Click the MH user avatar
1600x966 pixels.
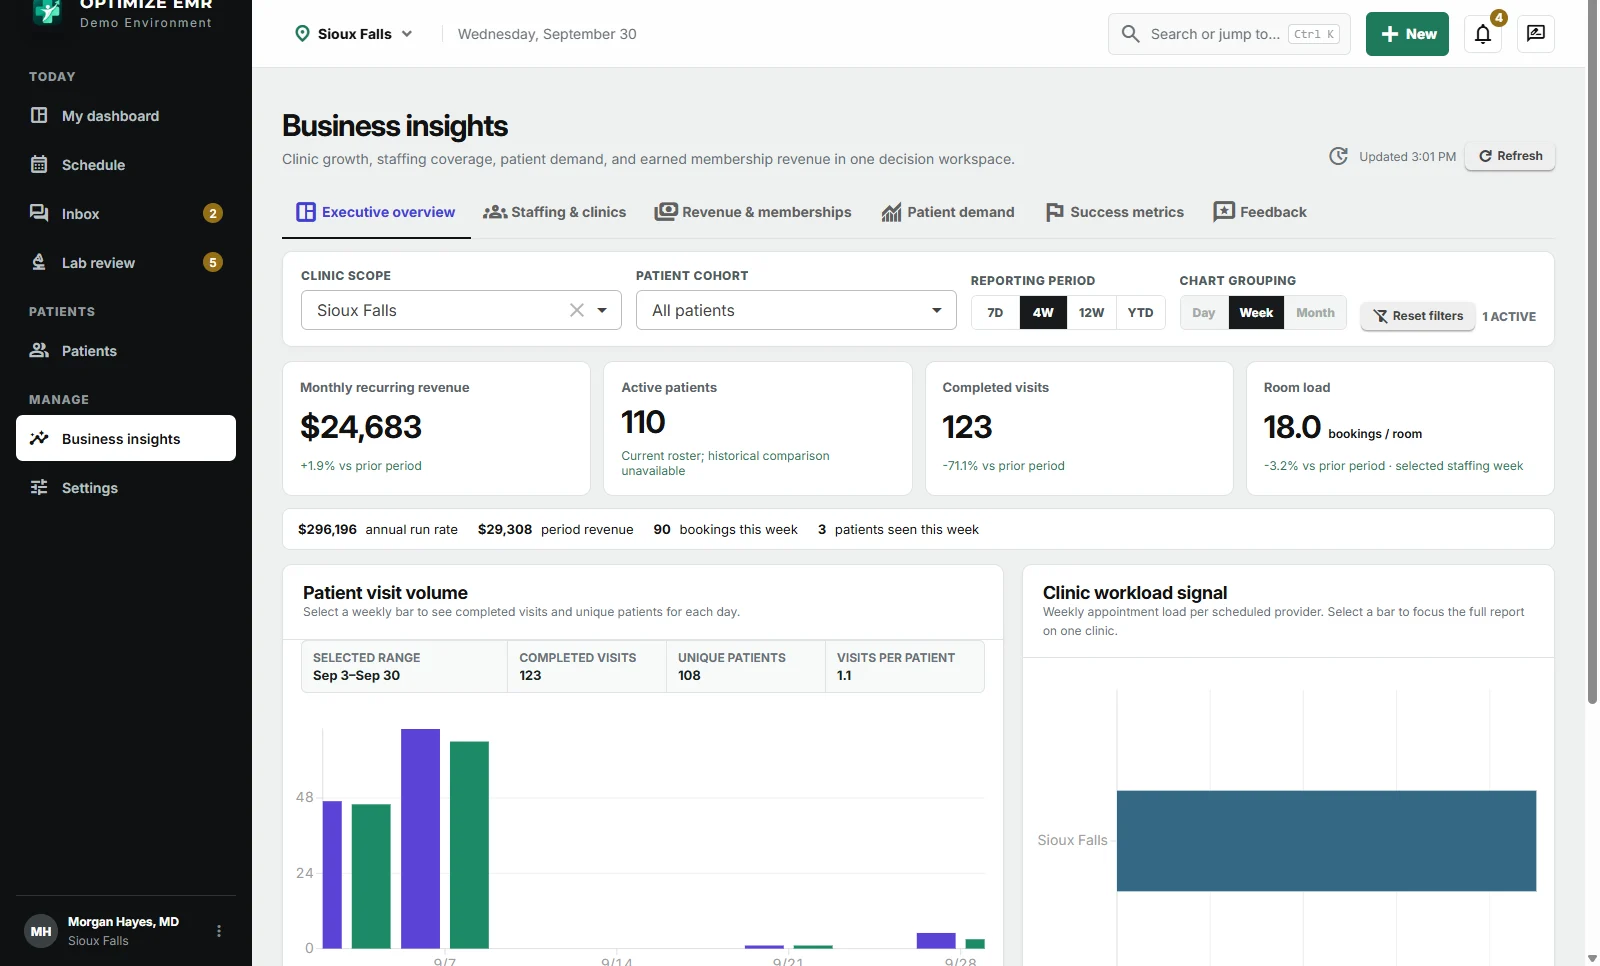click(41, 931)
